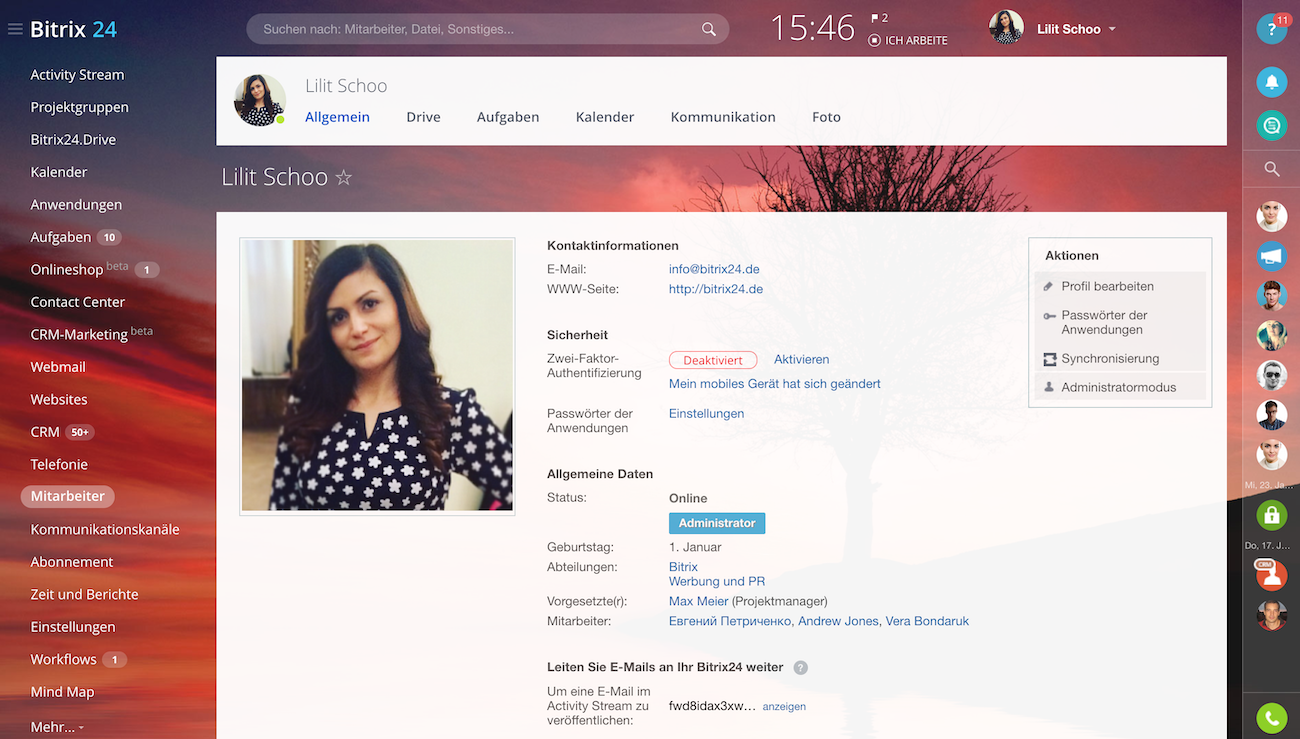Click the green phone call button
Viewport: 1300px width, 739px height.
(1272, 718)
